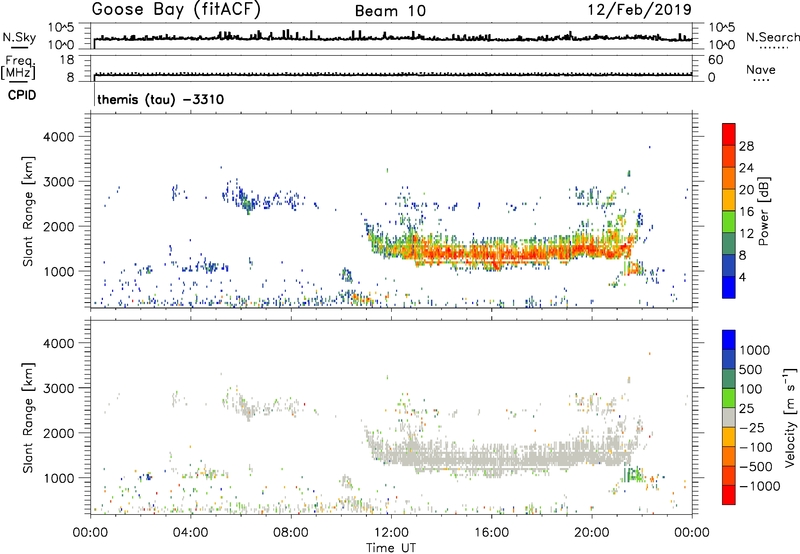Pick the blue top segment of velocity colorbar
This screenshot has width=800, height=554.
coord(729,340)
